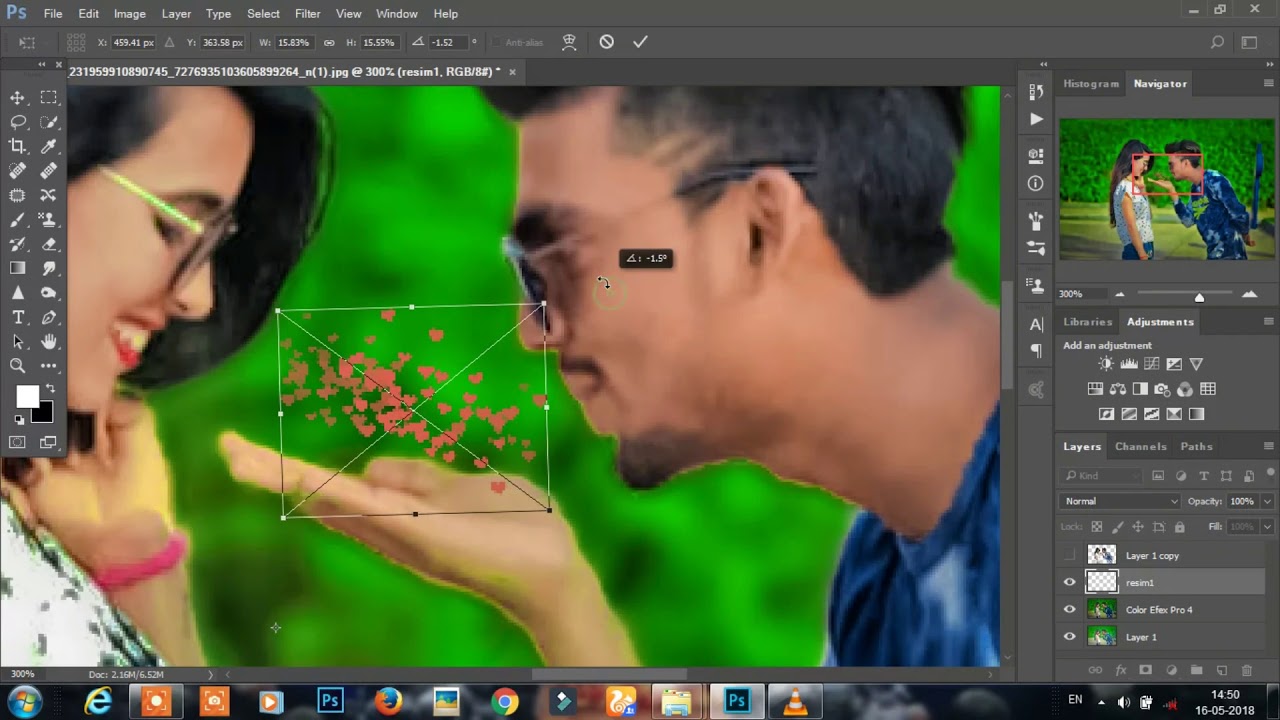Select the Clone Stamp tool
This screenshot has width=1280, height=720.
(48, 220)
